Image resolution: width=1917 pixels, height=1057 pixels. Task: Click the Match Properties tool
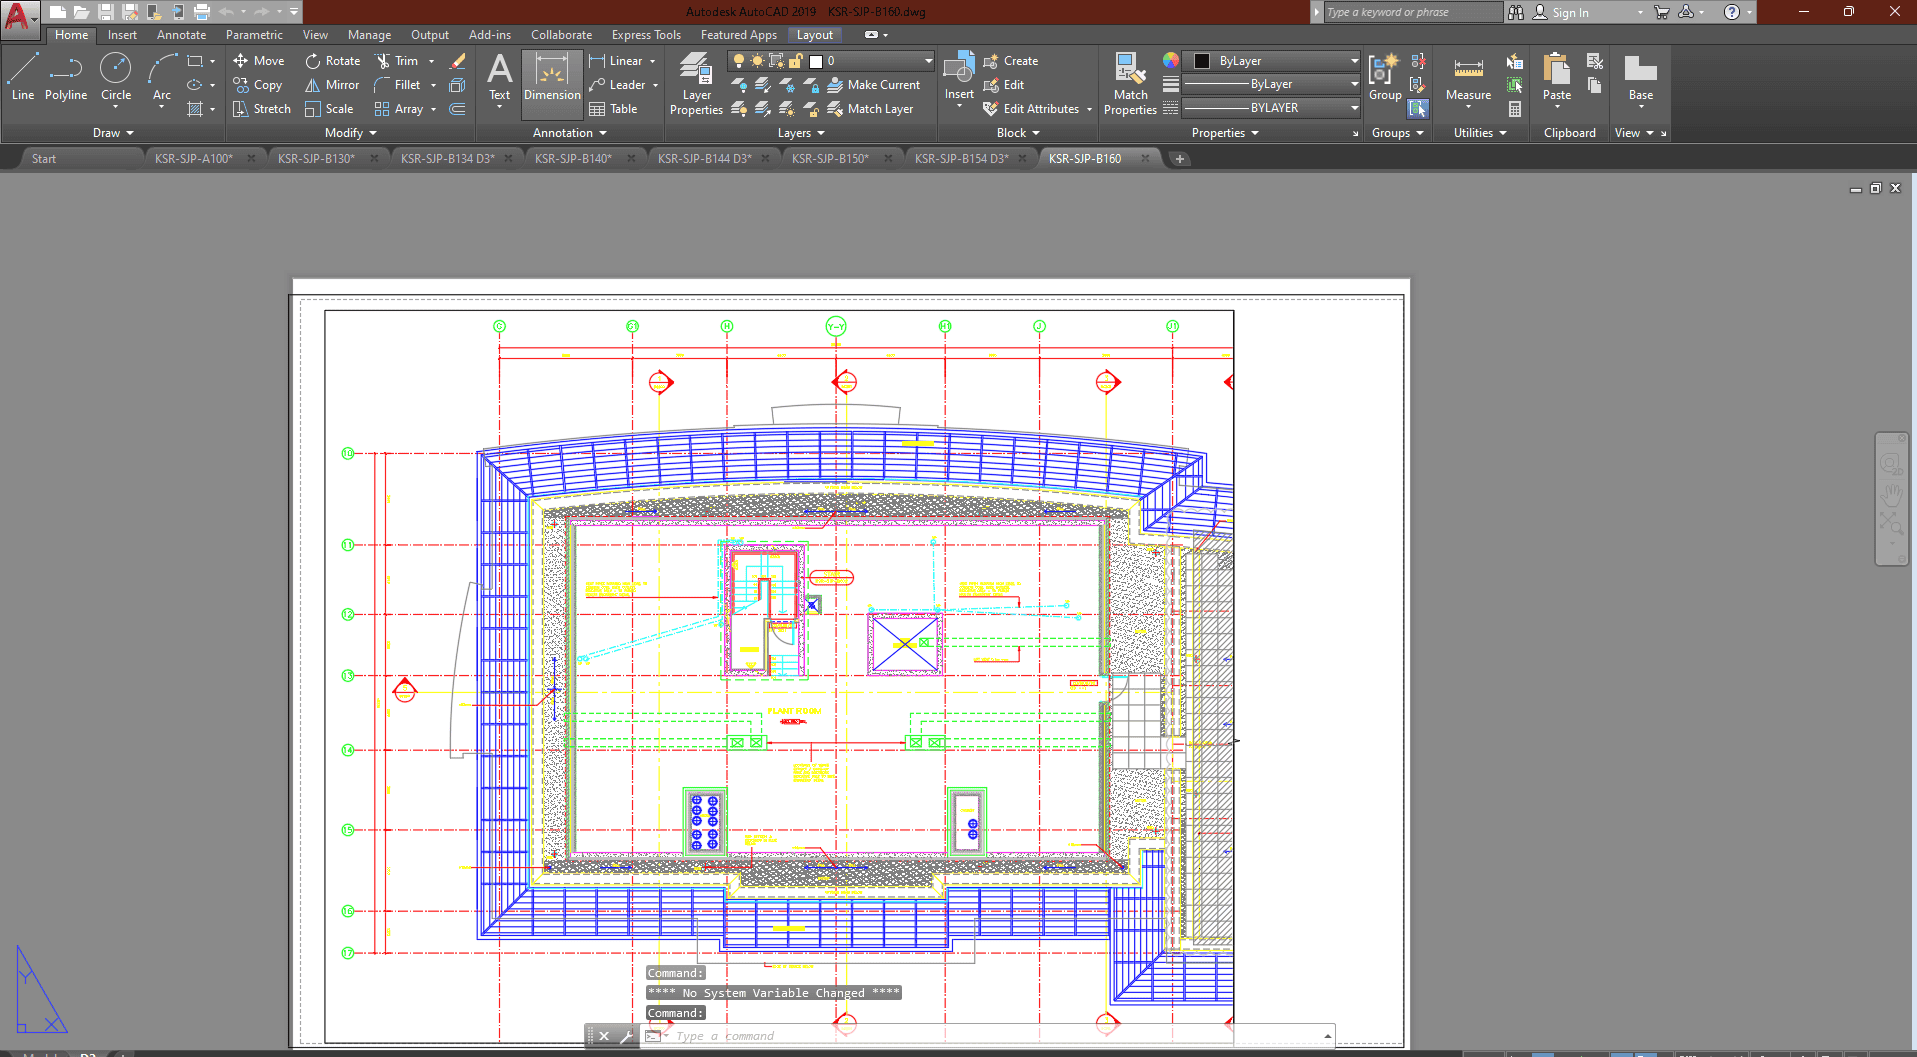coord(1130,84)
